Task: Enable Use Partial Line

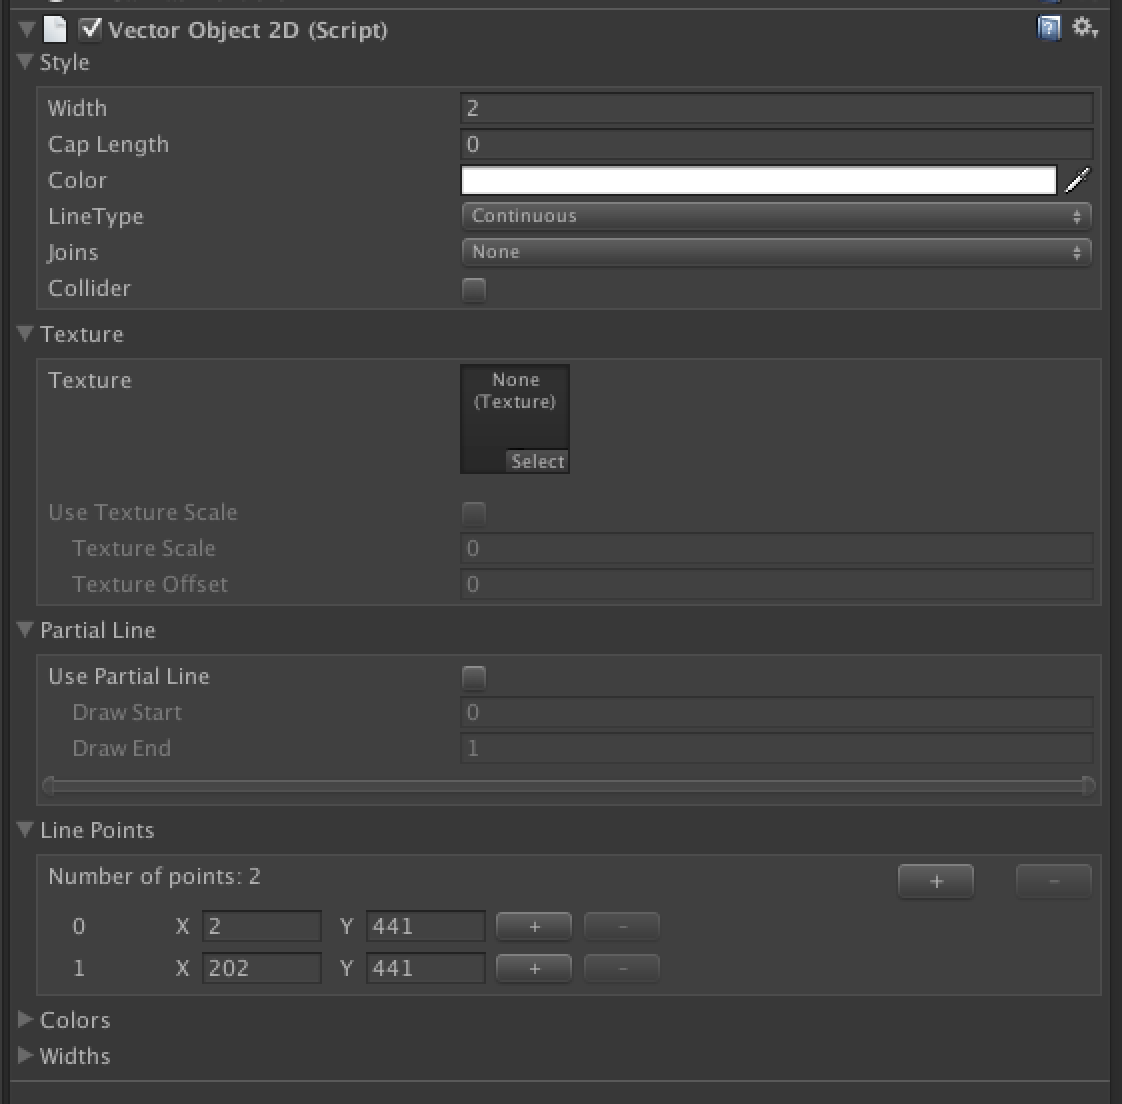Action: click(473, 677)
